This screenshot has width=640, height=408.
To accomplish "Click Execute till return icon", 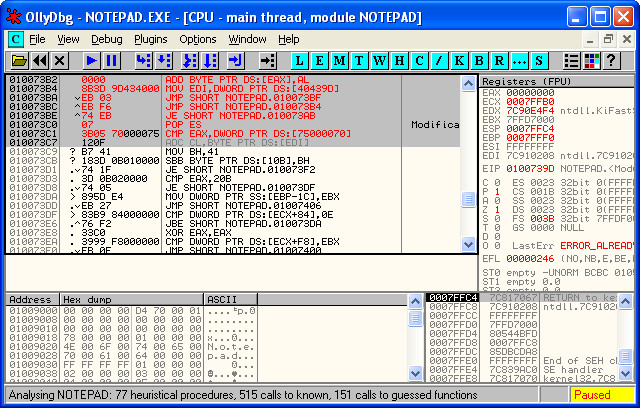I will [x=236, y=61].
